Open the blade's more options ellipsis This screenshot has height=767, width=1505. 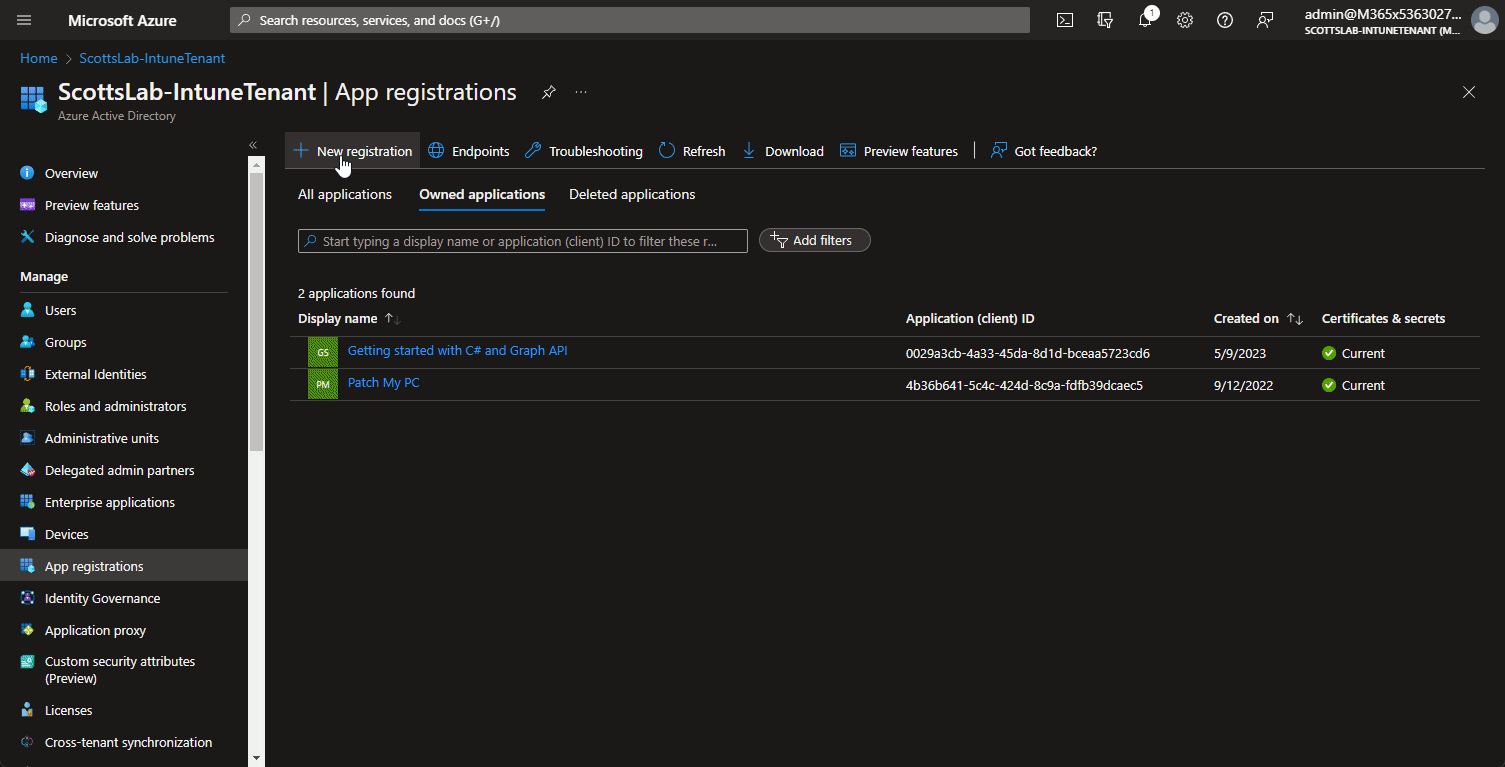click(x=581, y=92)
